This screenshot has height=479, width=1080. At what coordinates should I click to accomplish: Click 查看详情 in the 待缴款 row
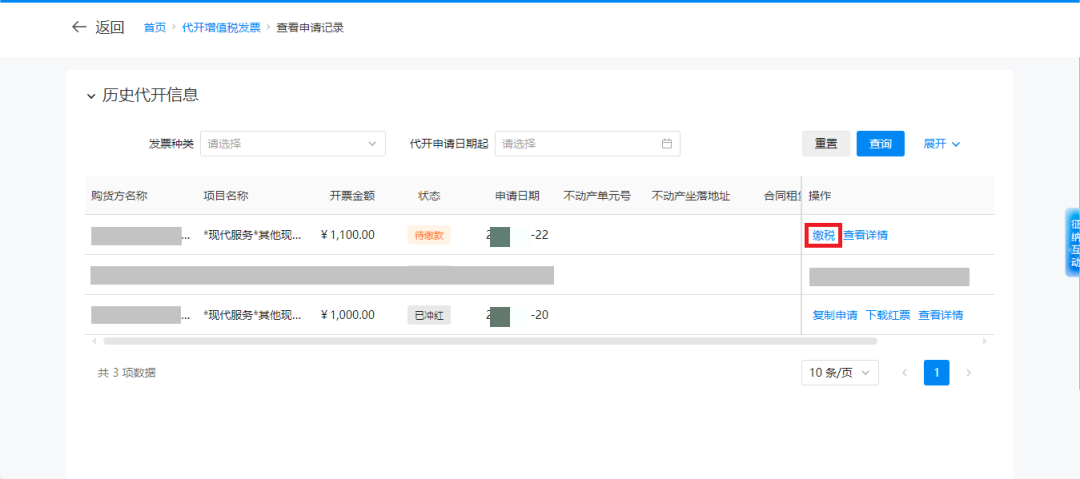tap(866, 235)
